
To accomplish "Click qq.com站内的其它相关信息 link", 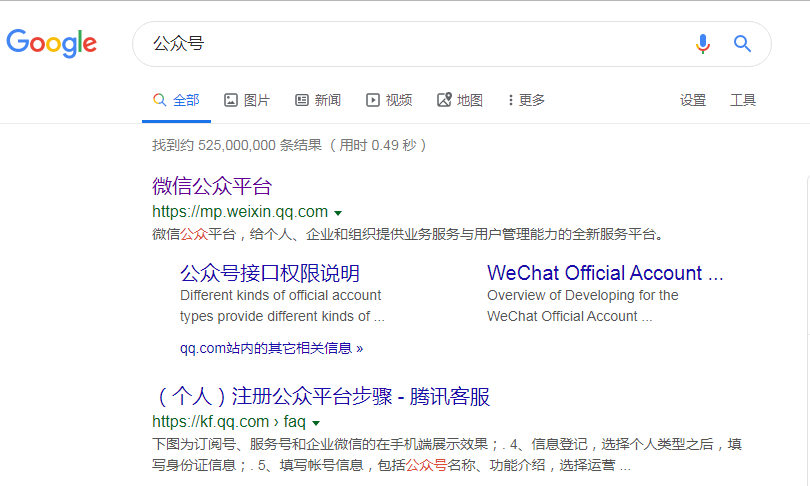I will (x=271, y=349).
